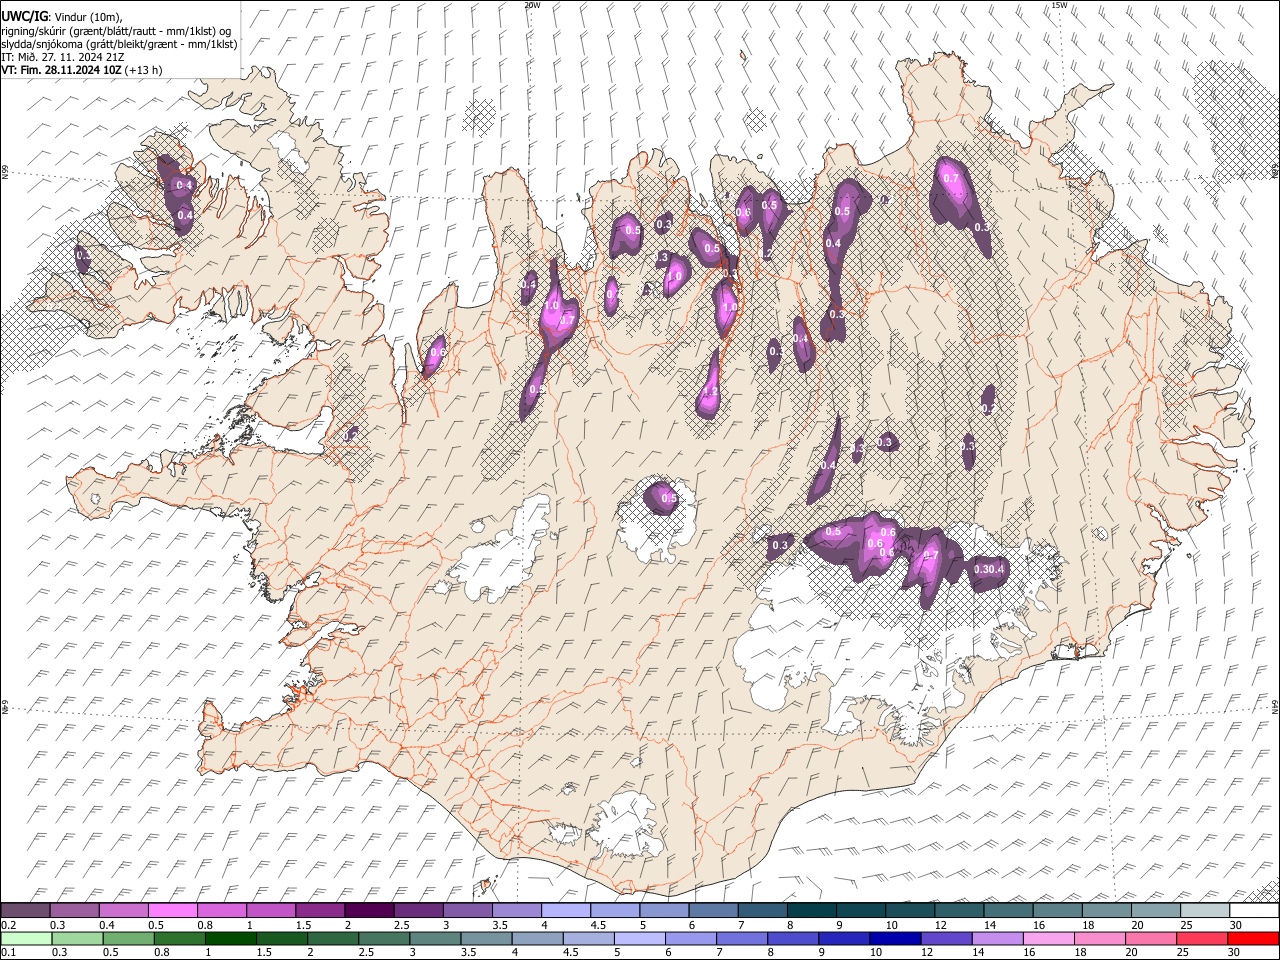Select the 2–2.5 dark purple upper legend swatch
The height and width of the screenshot is (960, 1280).
coord(369,910)
